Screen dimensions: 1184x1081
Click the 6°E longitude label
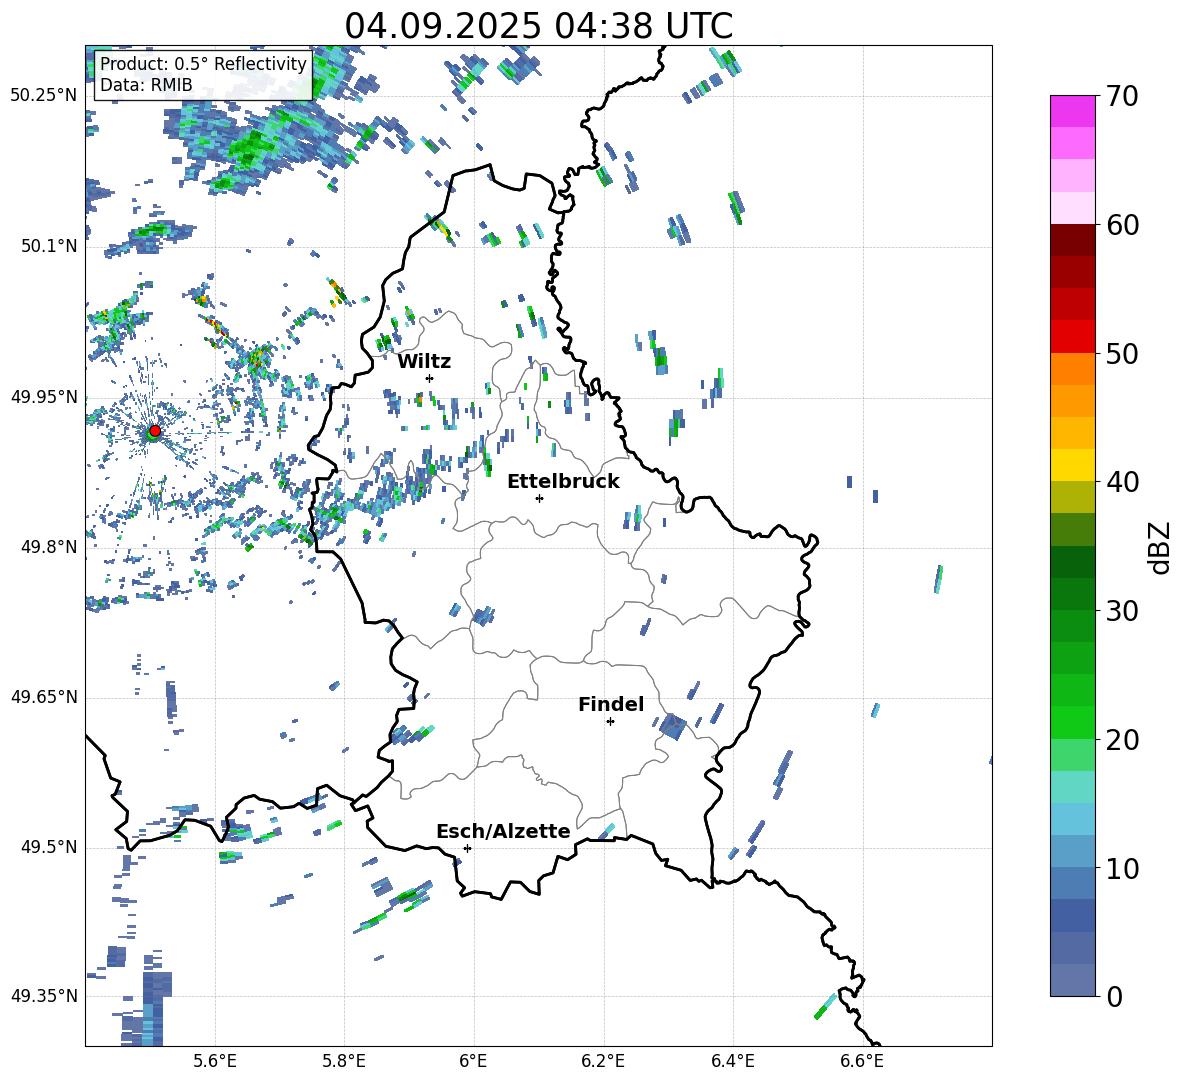473,1061
